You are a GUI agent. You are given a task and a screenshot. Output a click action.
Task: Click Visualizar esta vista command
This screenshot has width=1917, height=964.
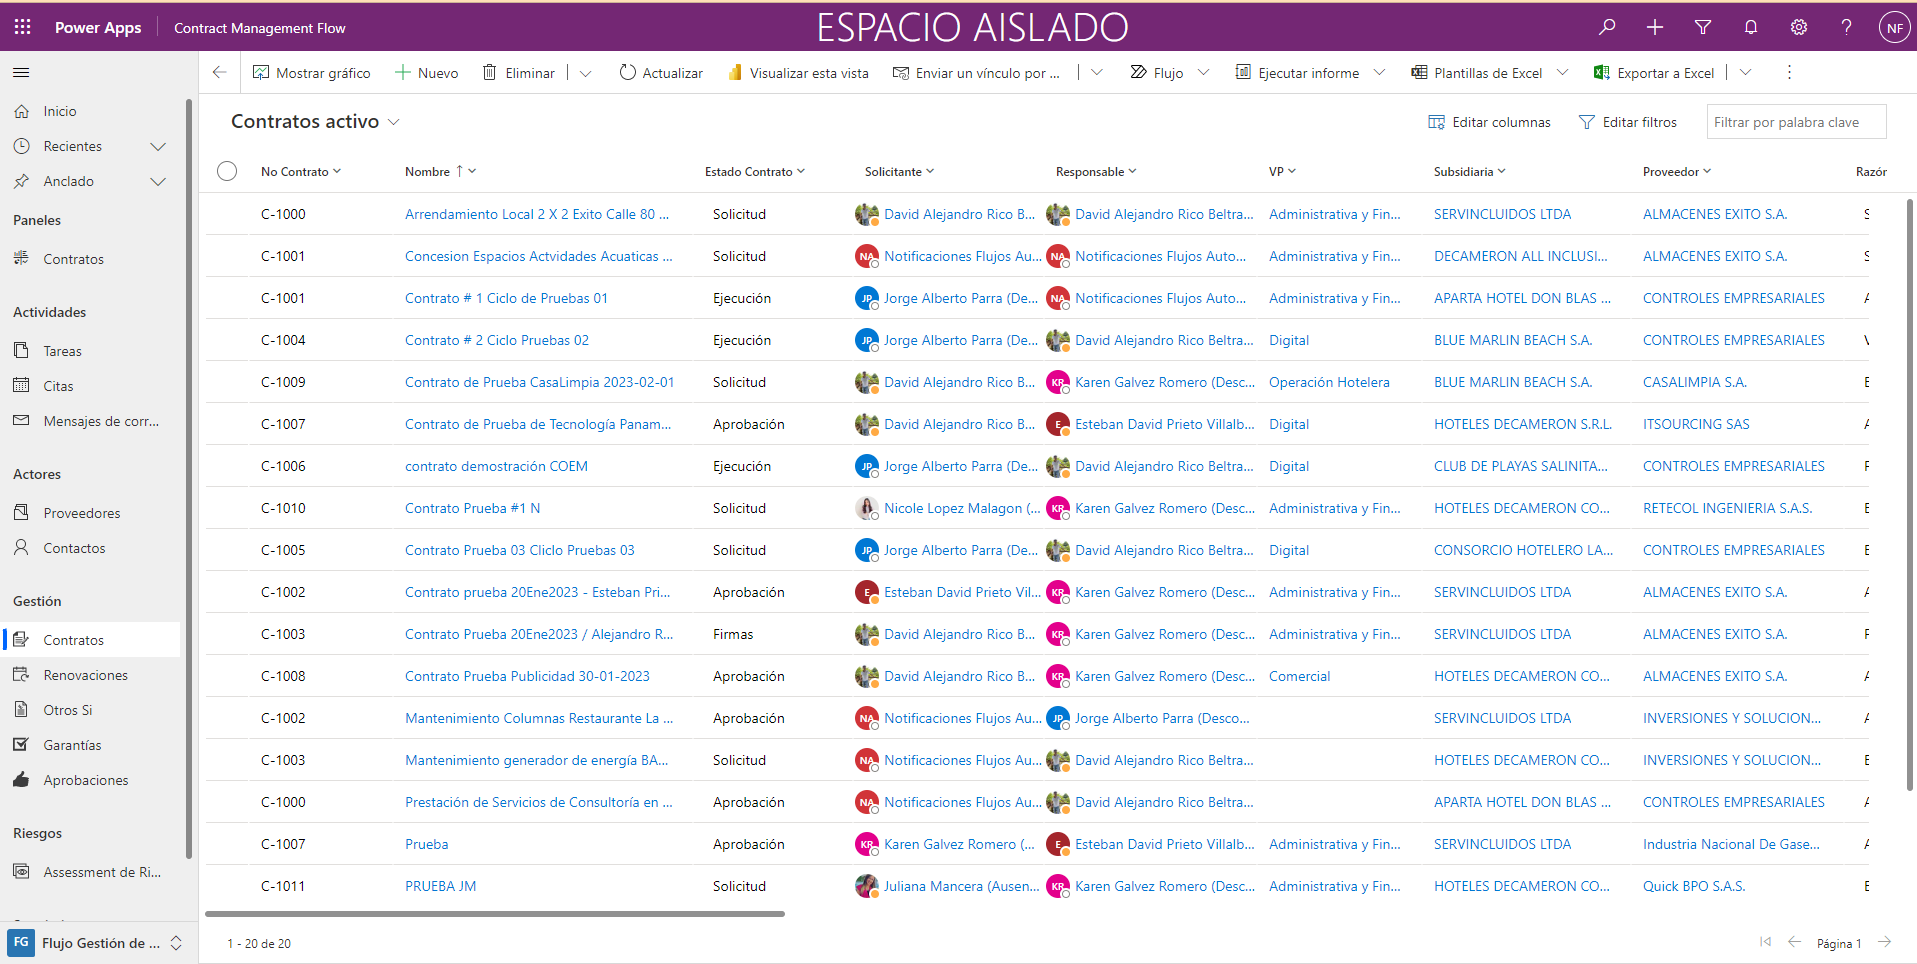pyautogui.click(x=798, y=73)
